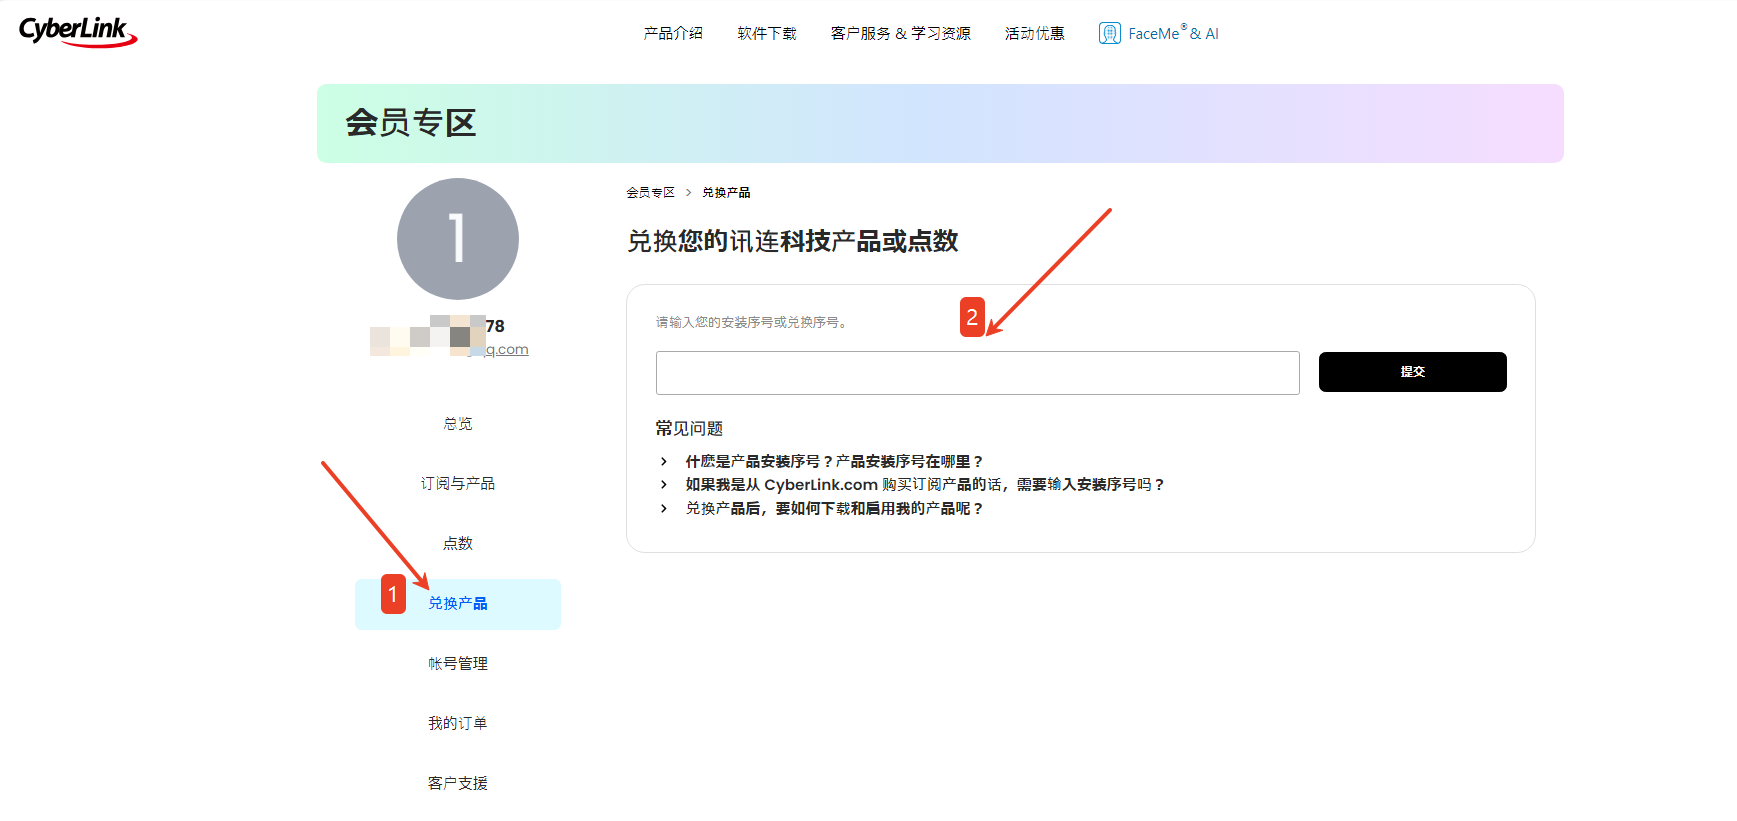This screenshot has width=1737, height=821.
Task: Click the 会员专区 breadcrumb link
Action: pyautogui.click(x=650, y=192)
